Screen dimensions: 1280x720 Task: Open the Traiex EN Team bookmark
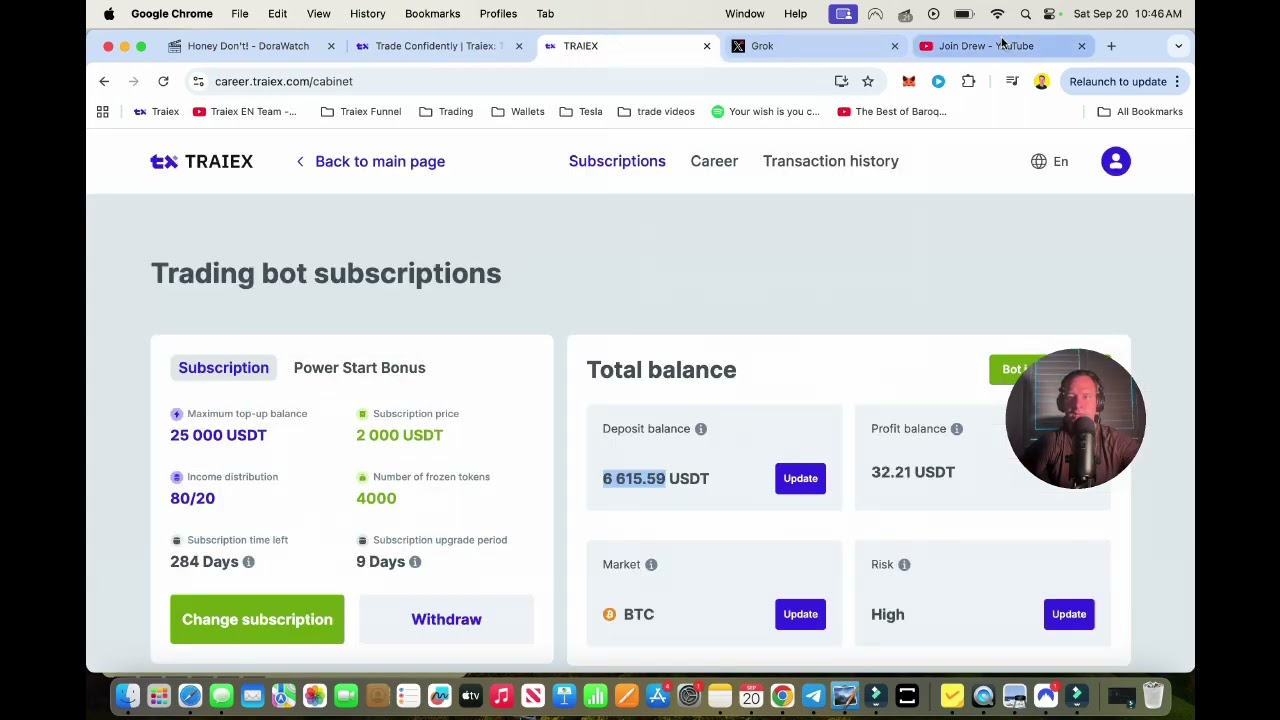(x=245, y=112)
